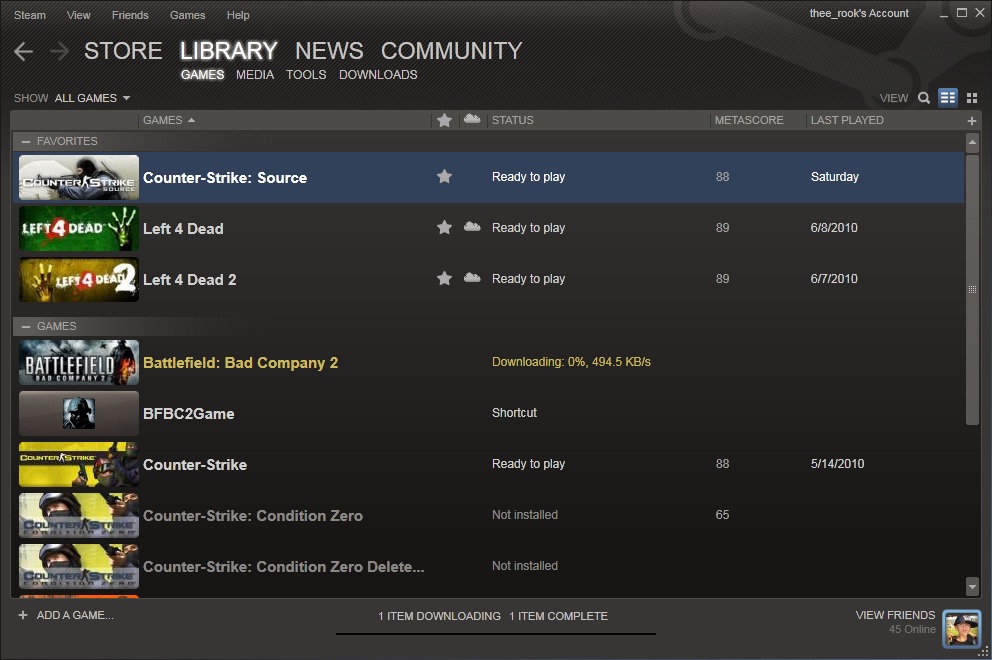992x660 pixels.
Task: Unfavorite Counter-Strike: Source via star
Action: click(444, 177)
